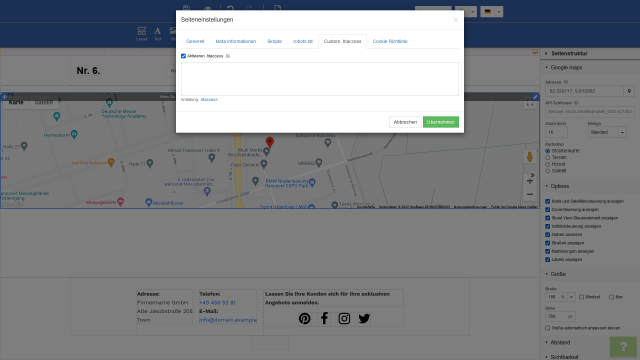Click the Pinterest icon in footer

pyautogui.click(x=304, y=318)
